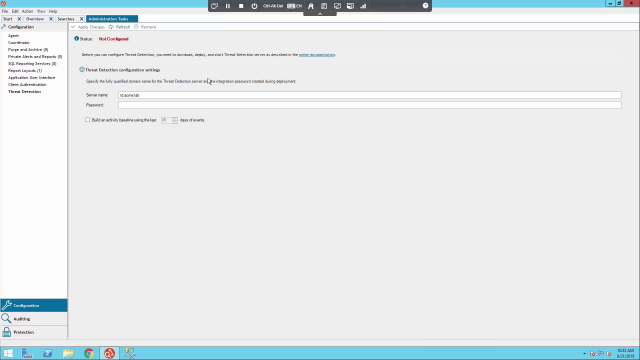Close the Overview tab
This screenshot has height=360, width=640.
(51, 19)
